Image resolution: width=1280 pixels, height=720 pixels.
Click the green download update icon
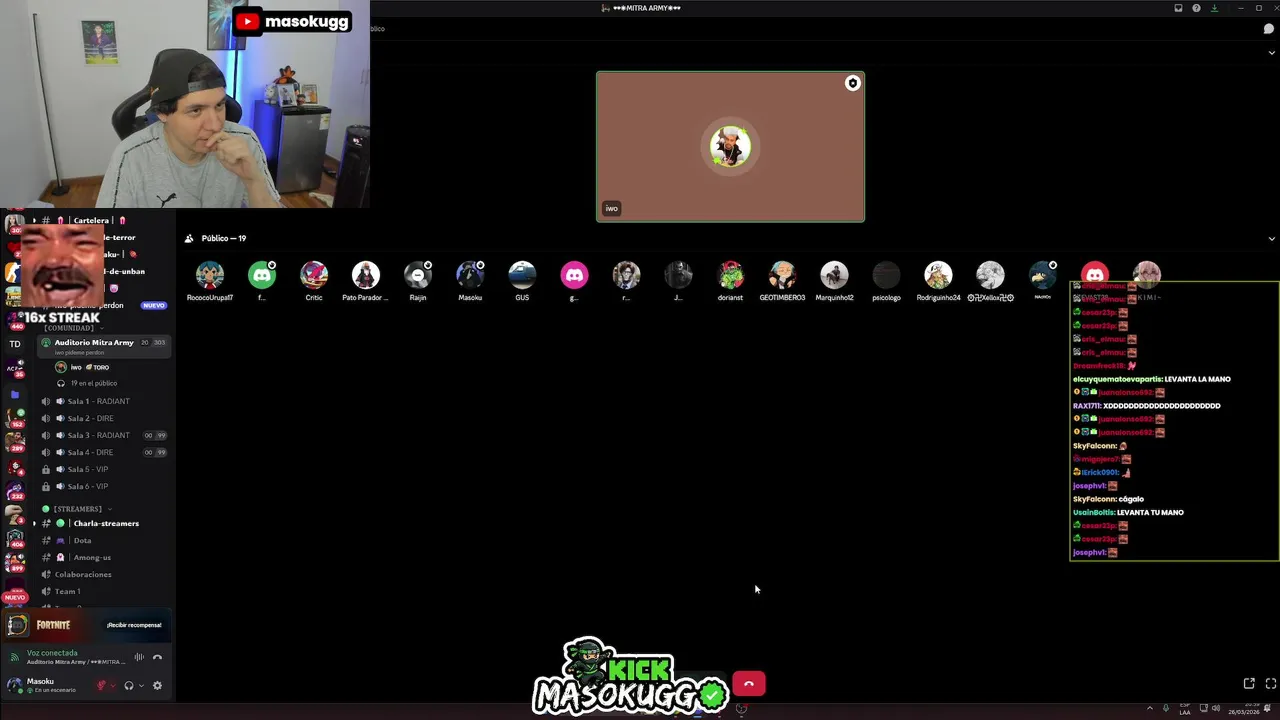point(1215,8)
